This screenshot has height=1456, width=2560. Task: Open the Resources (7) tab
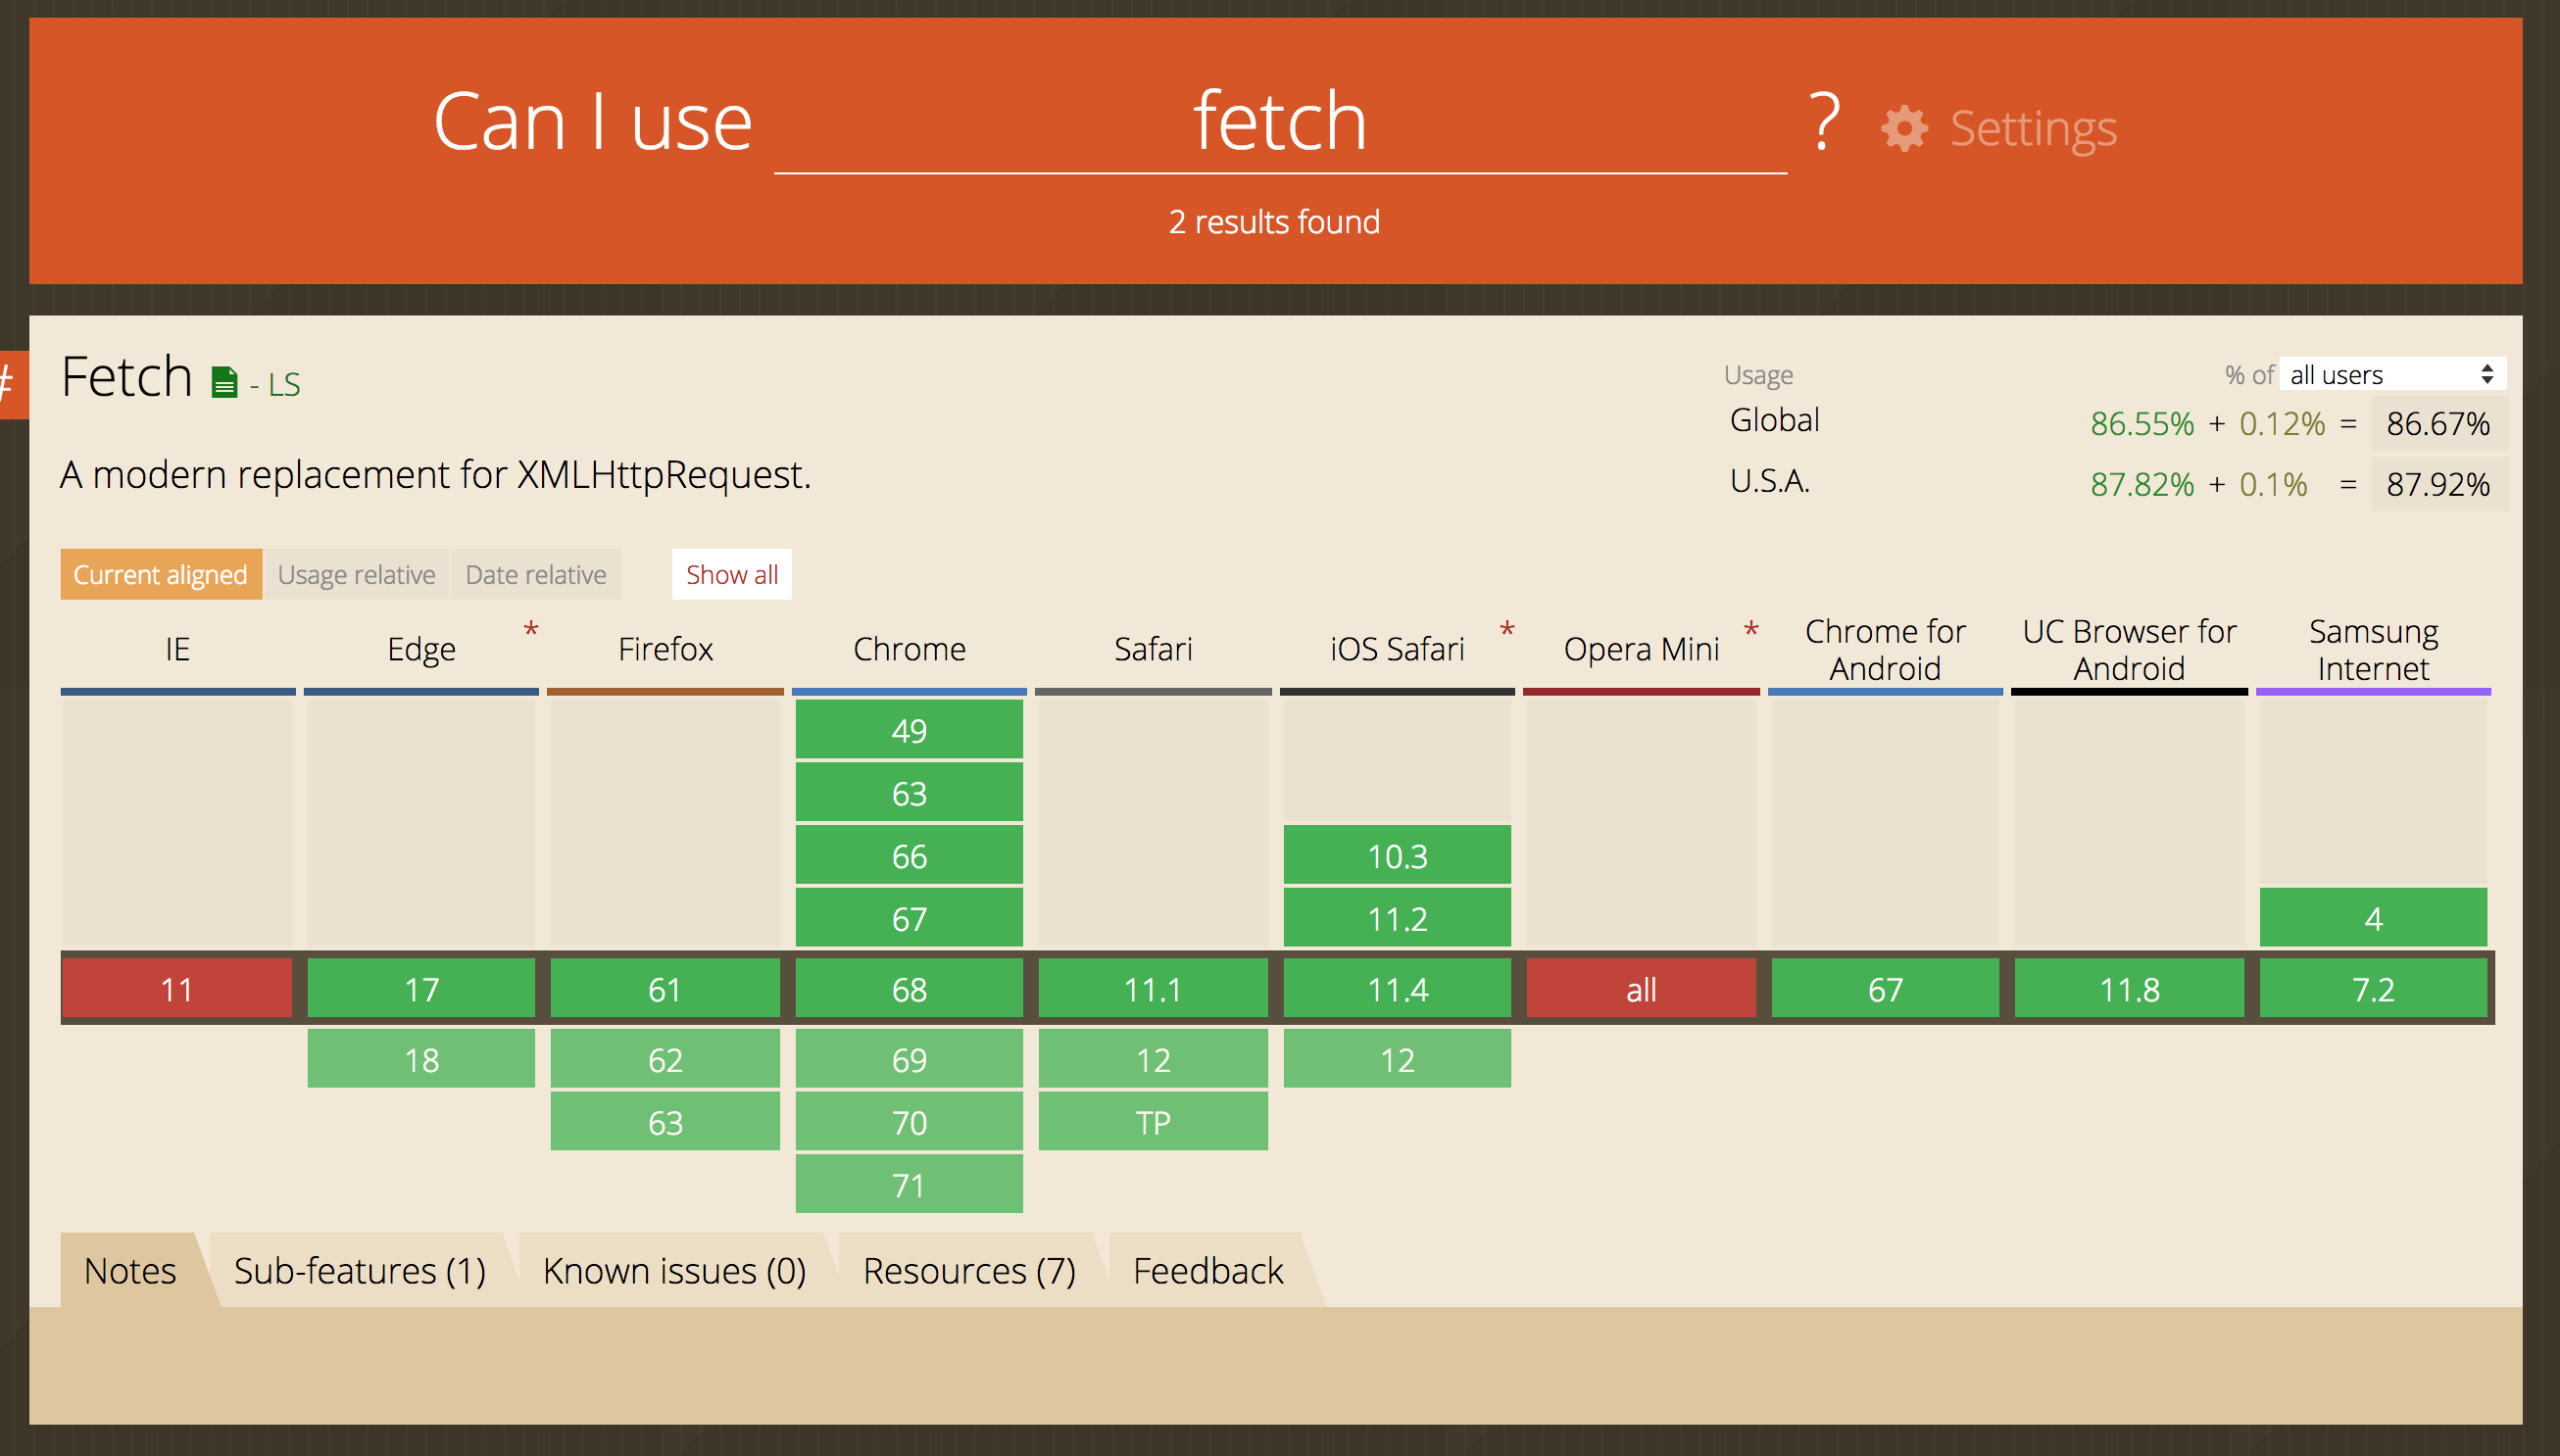point(968,1271)
